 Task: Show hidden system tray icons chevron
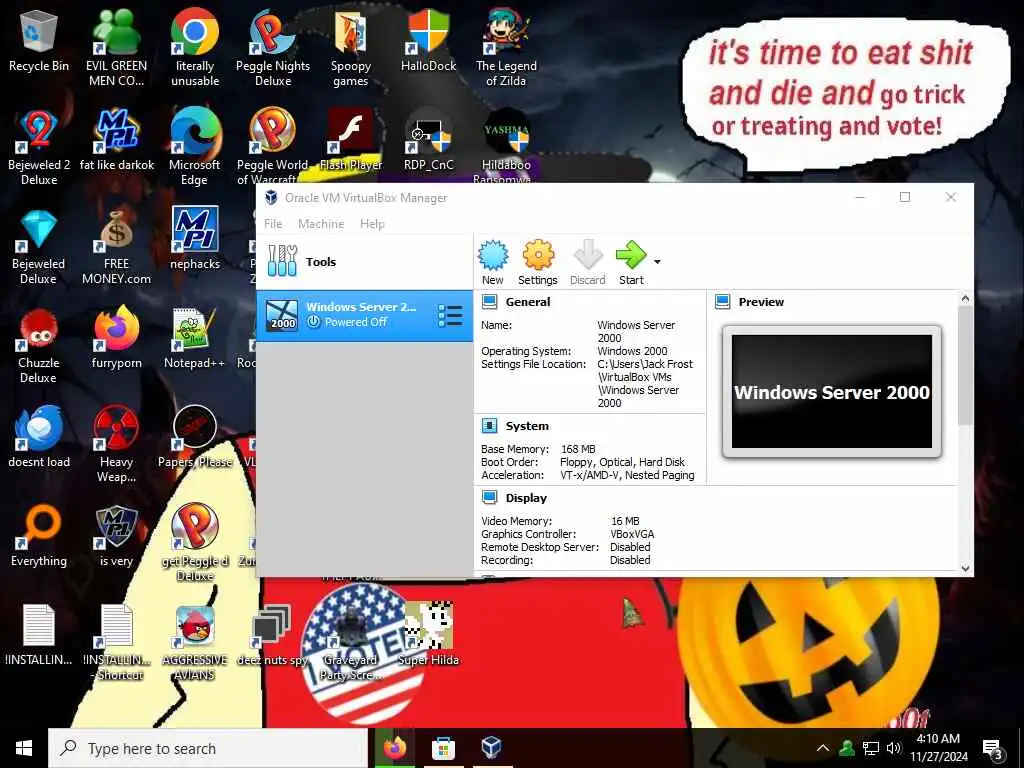(x=823, y=748)
